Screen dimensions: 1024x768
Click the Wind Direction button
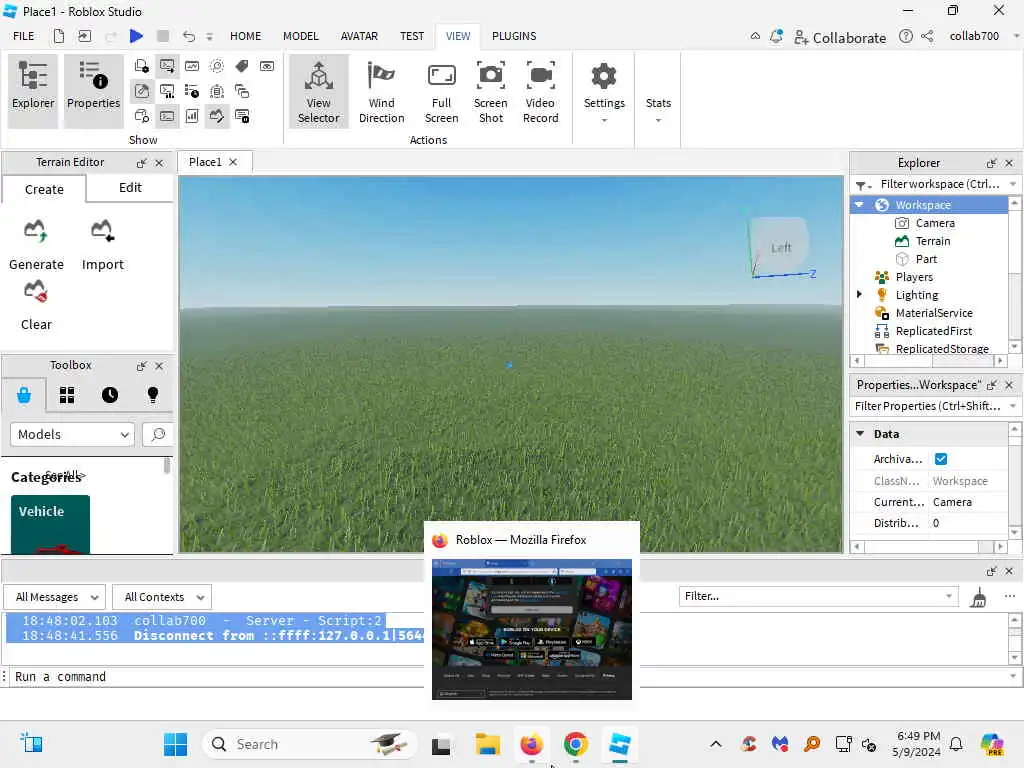(381, 91)
